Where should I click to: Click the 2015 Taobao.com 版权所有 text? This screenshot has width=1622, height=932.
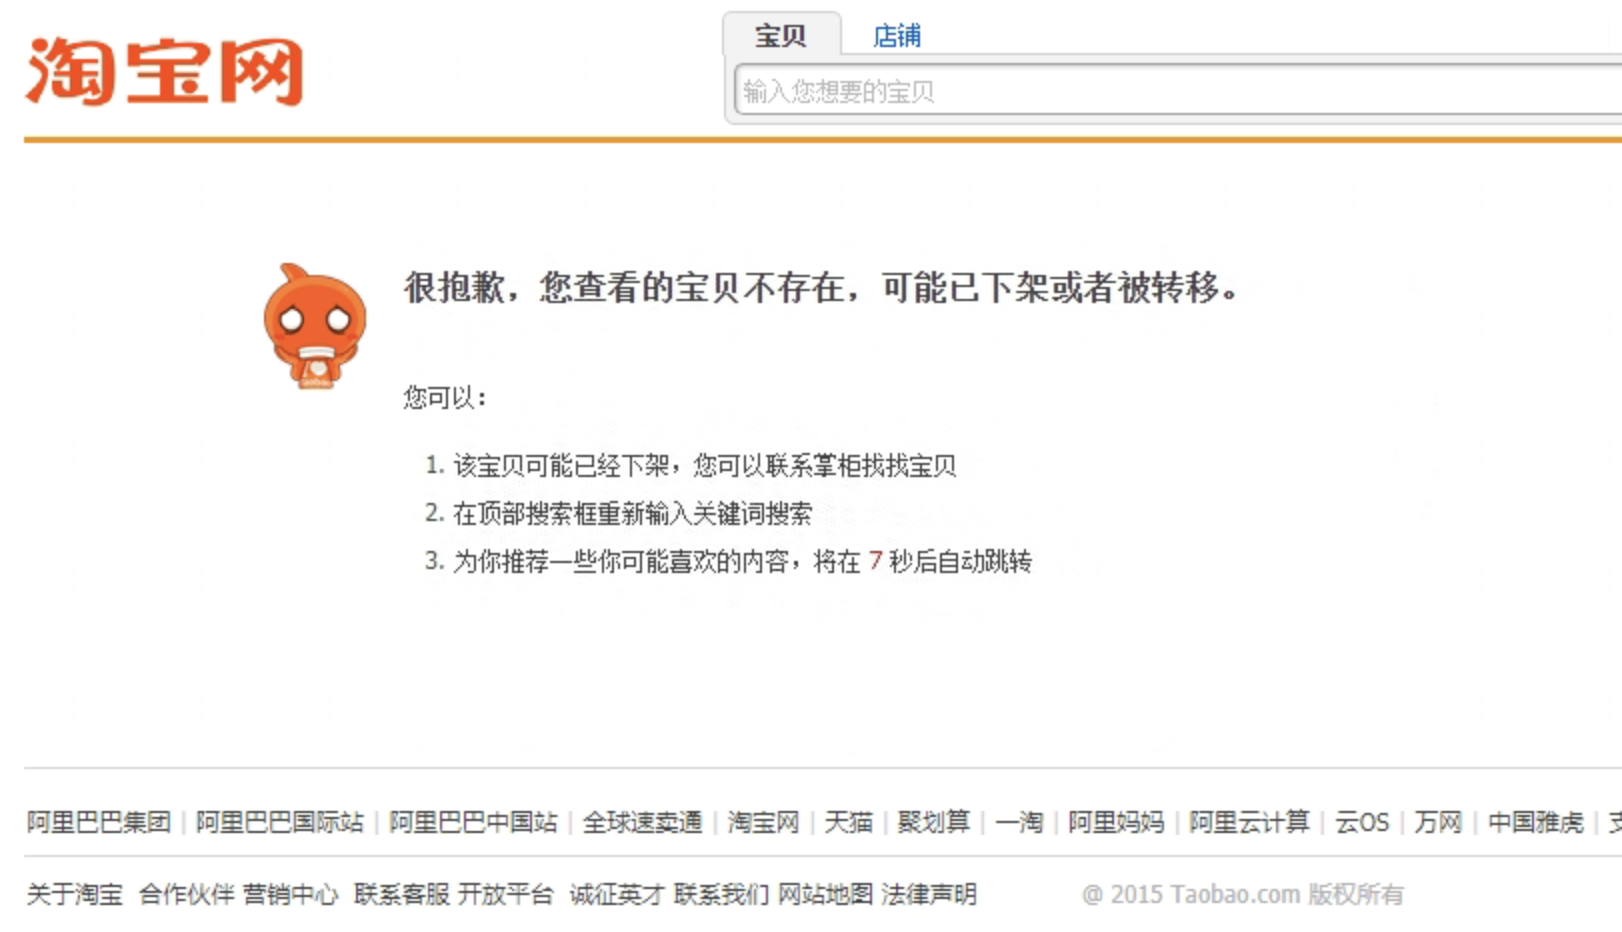point(1243,894)
